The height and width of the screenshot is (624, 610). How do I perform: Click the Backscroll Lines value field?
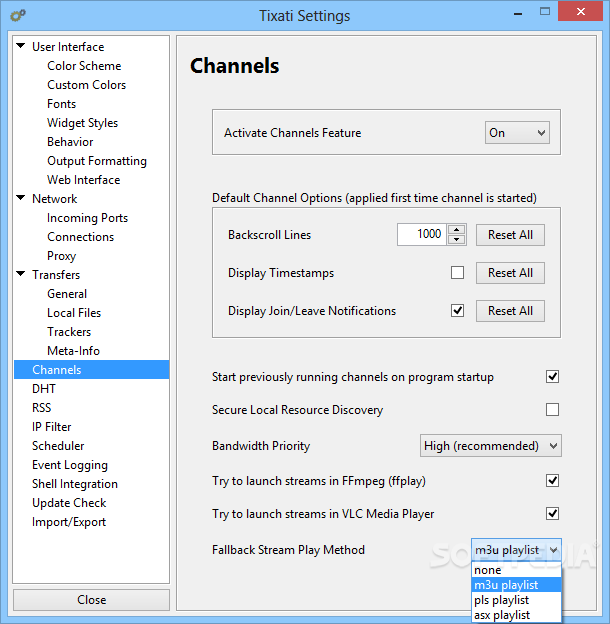(421, 234)
